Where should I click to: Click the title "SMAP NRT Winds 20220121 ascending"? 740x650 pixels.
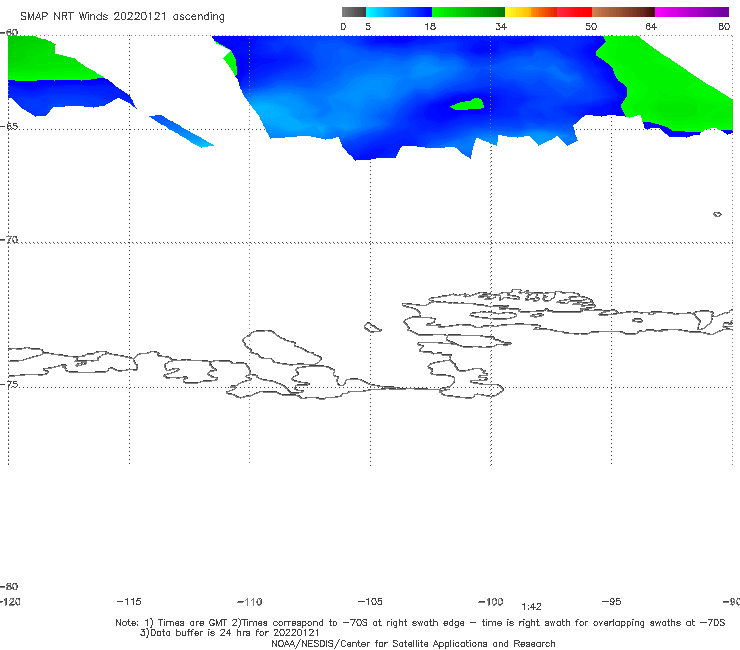click(x=122, y=17)
